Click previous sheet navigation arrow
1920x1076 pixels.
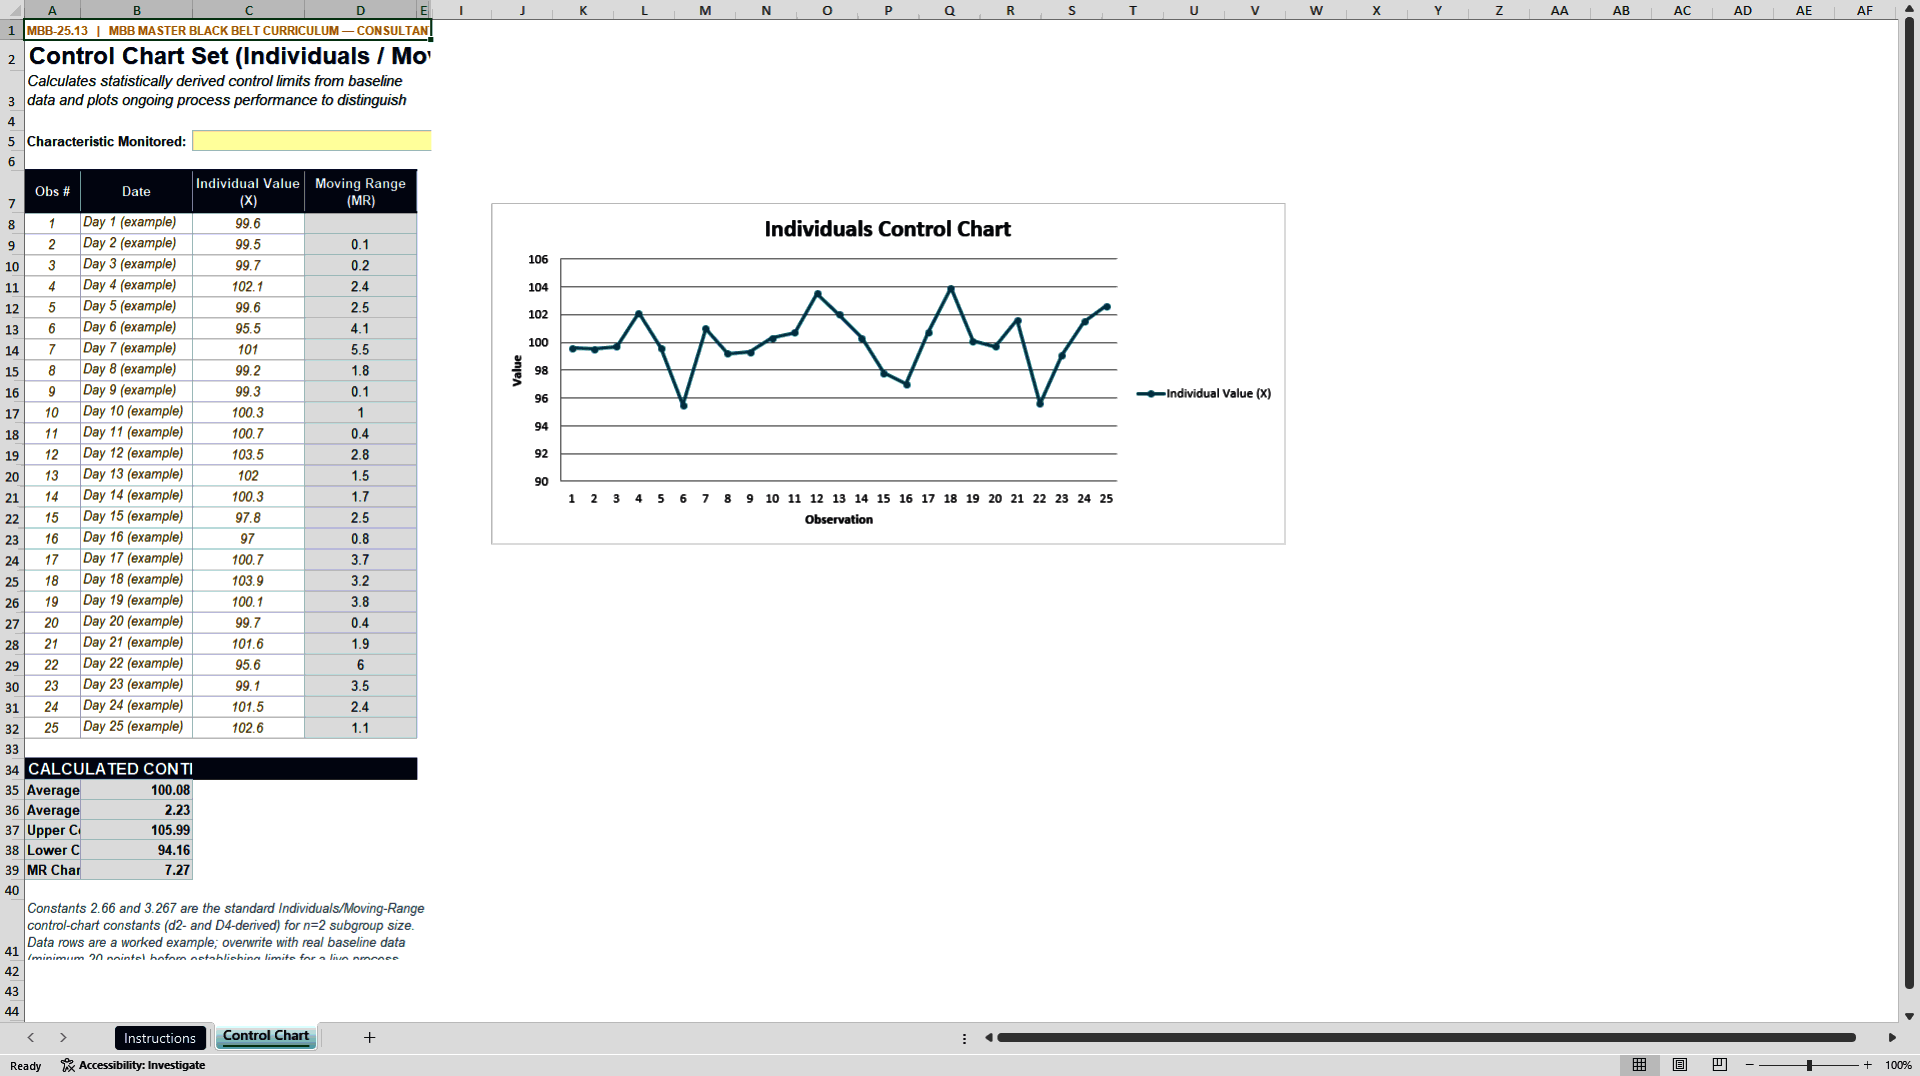(x=31, y=1038)
